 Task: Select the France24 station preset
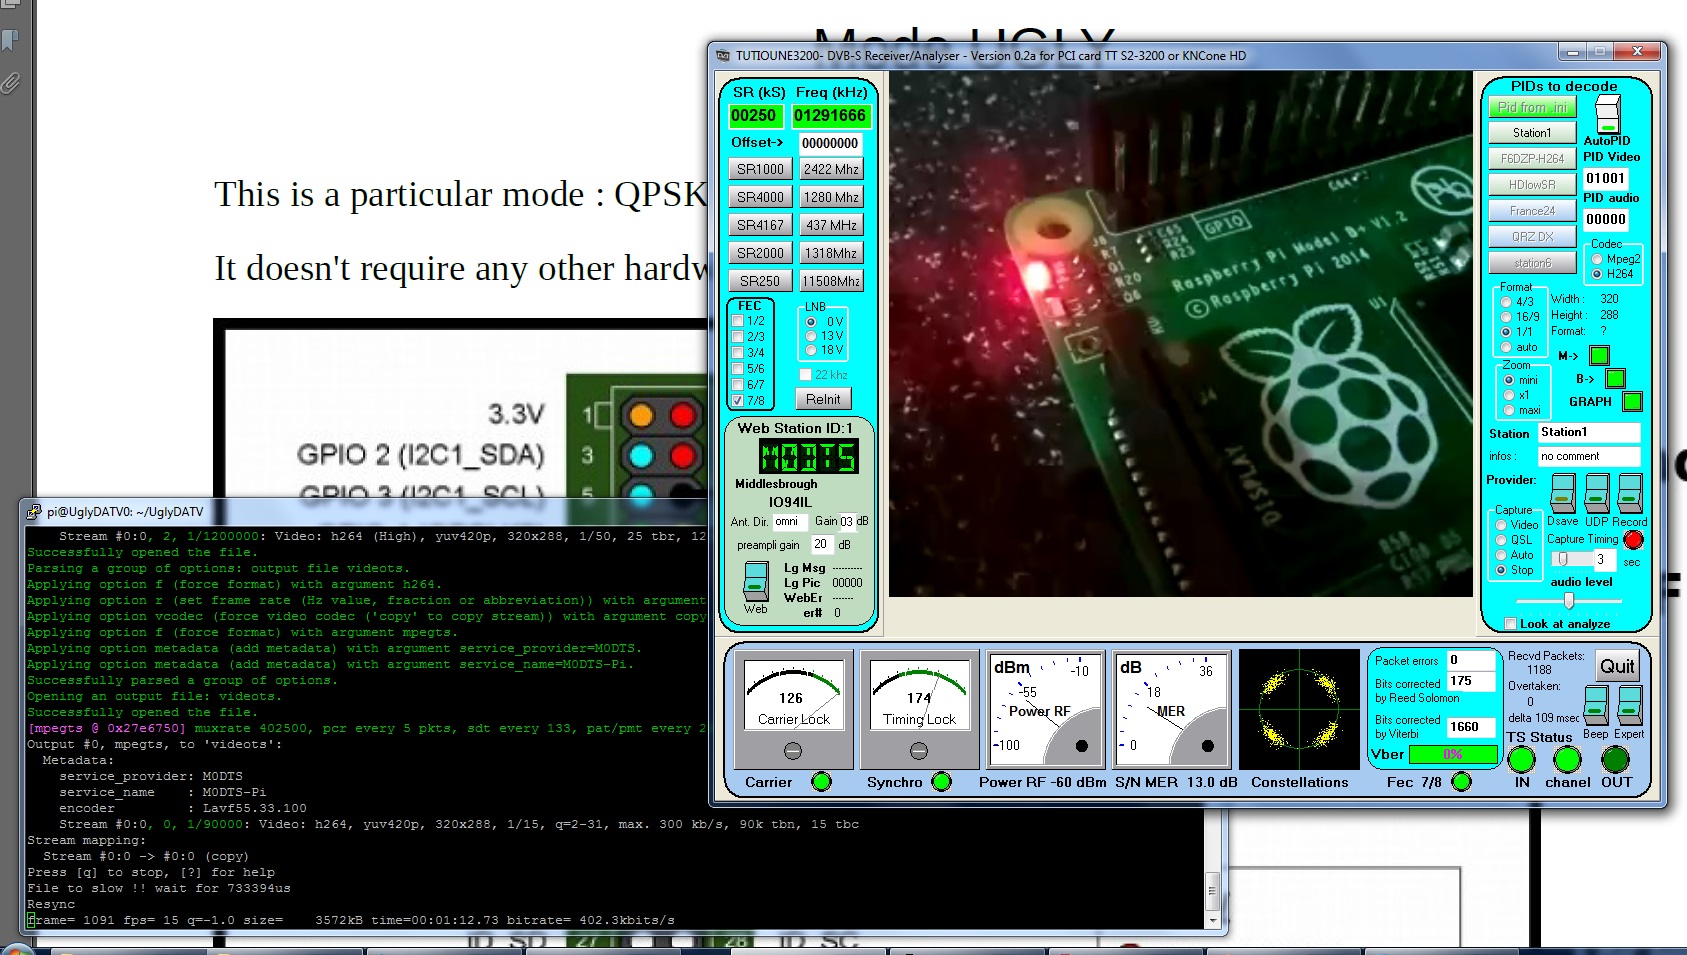(x=1531, y=211)
